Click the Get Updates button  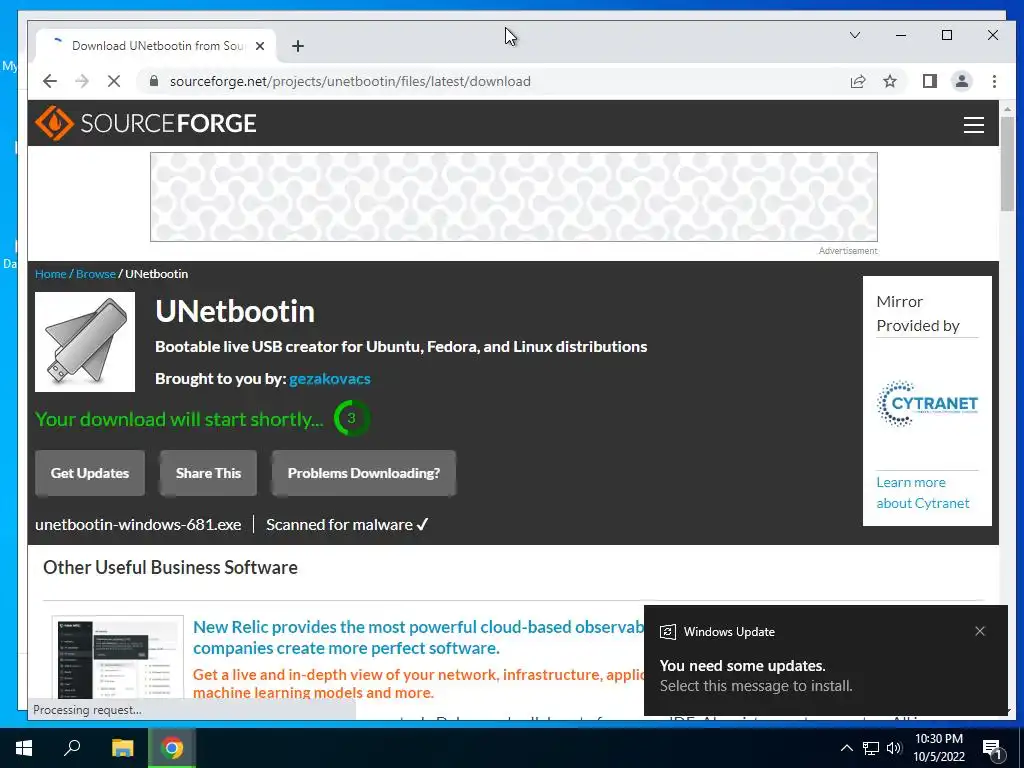[x=90, y=473]
